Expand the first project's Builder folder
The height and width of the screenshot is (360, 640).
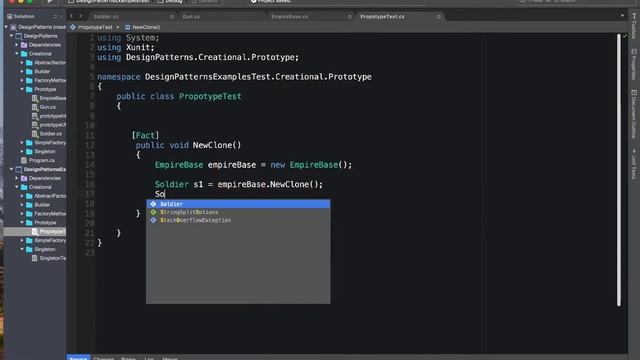(22, 71)
